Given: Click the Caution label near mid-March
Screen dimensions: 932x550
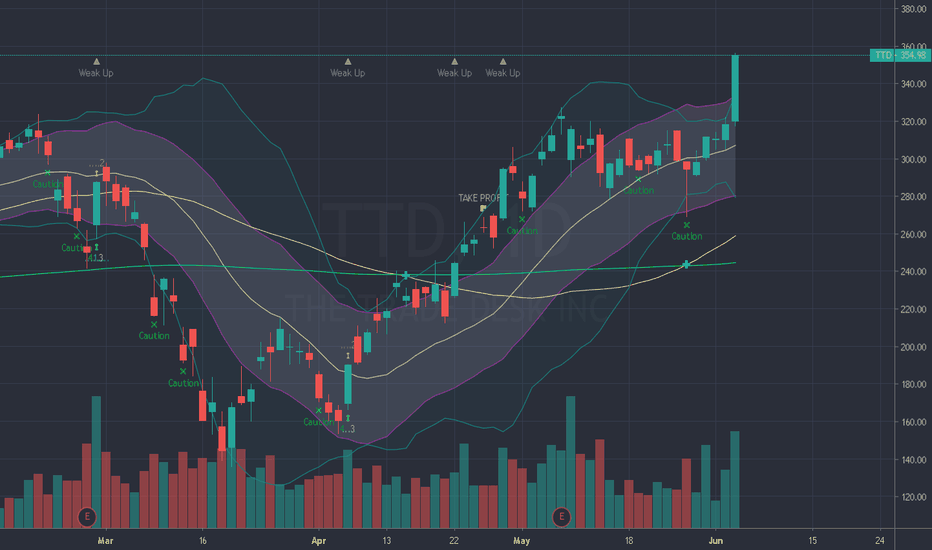Looking at the screenshot, I should tap(183, 384).
